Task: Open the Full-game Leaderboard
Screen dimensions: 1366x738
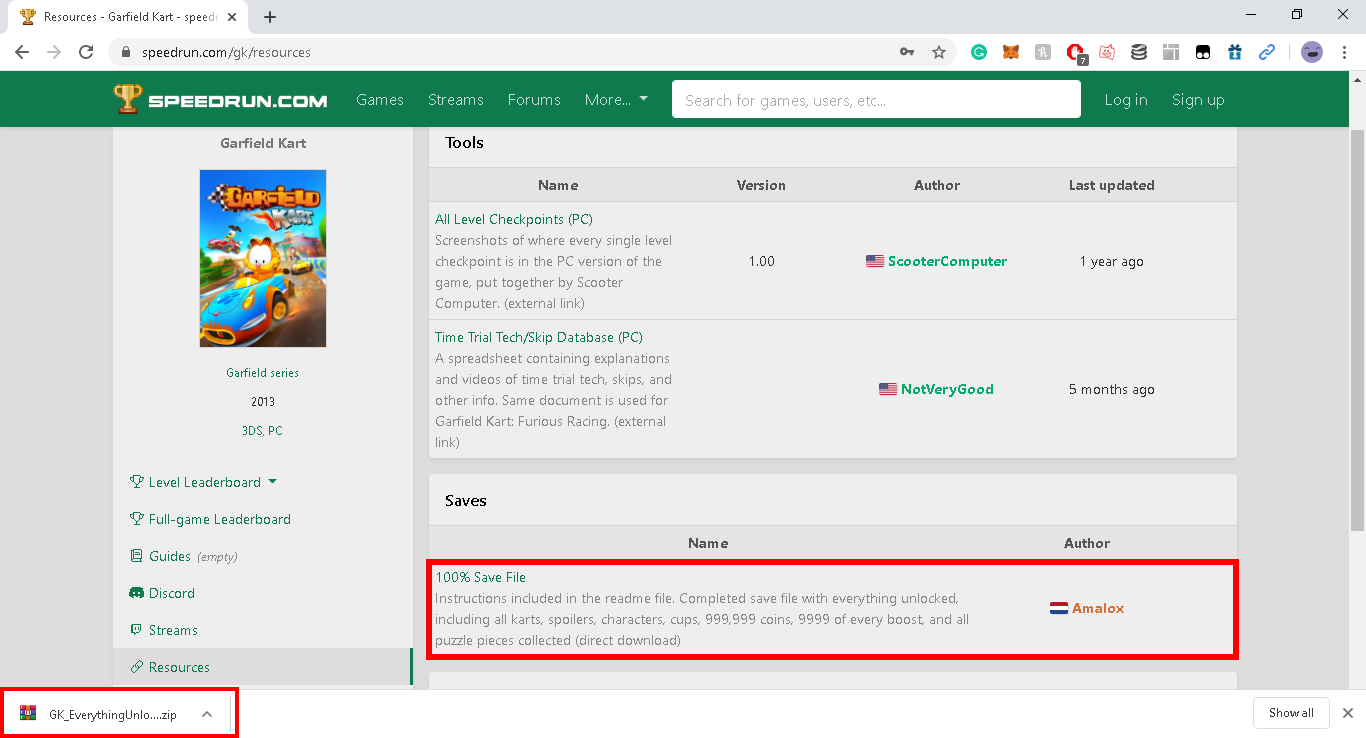Action: pos(219,519)
